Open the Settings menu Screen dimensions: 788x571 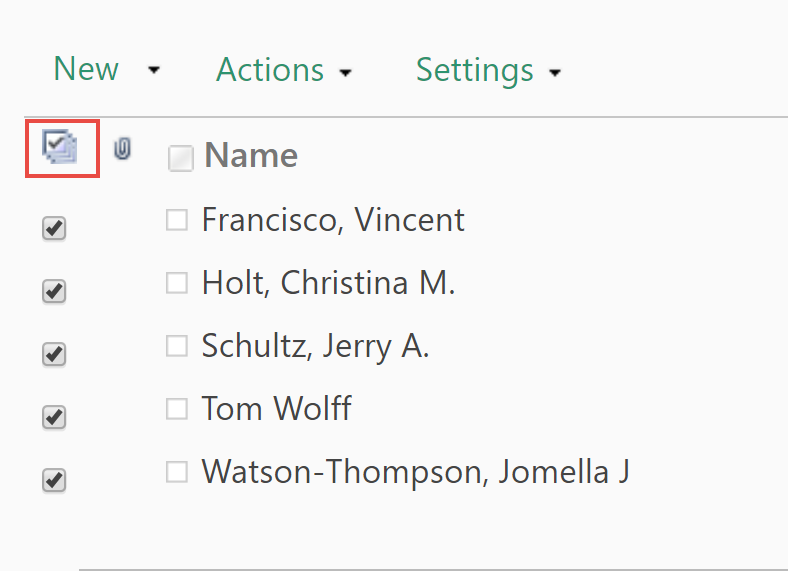474,70
